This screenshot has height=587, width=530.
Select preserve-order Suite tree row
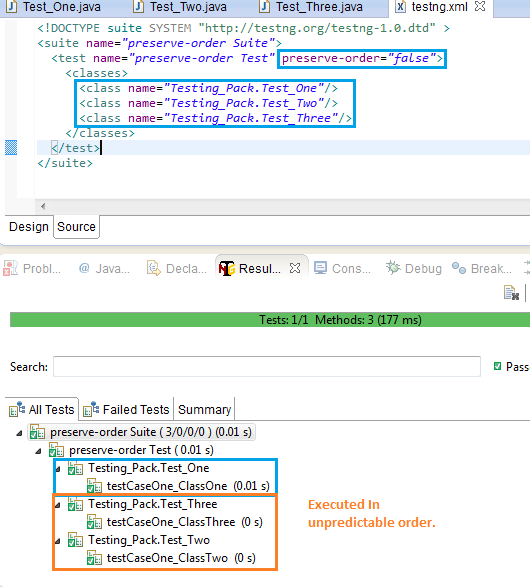point(141,432)
